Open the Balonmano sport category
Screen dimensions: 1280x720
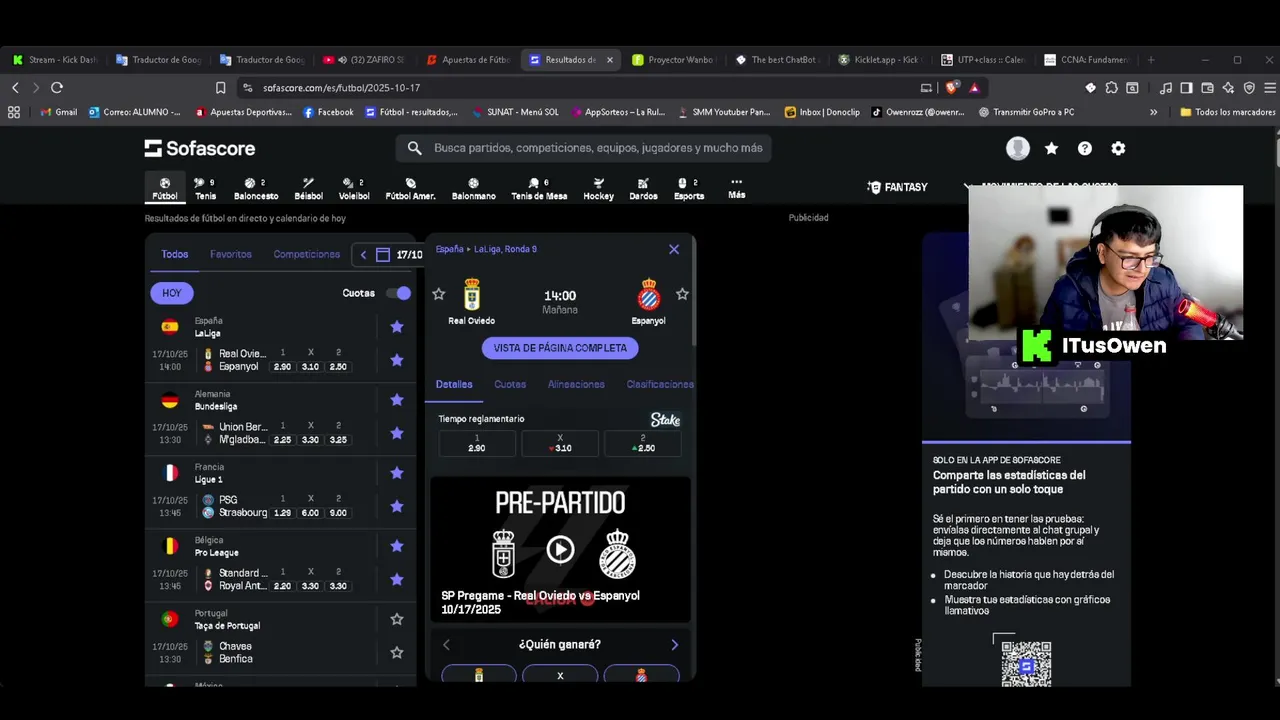point(473,188)
